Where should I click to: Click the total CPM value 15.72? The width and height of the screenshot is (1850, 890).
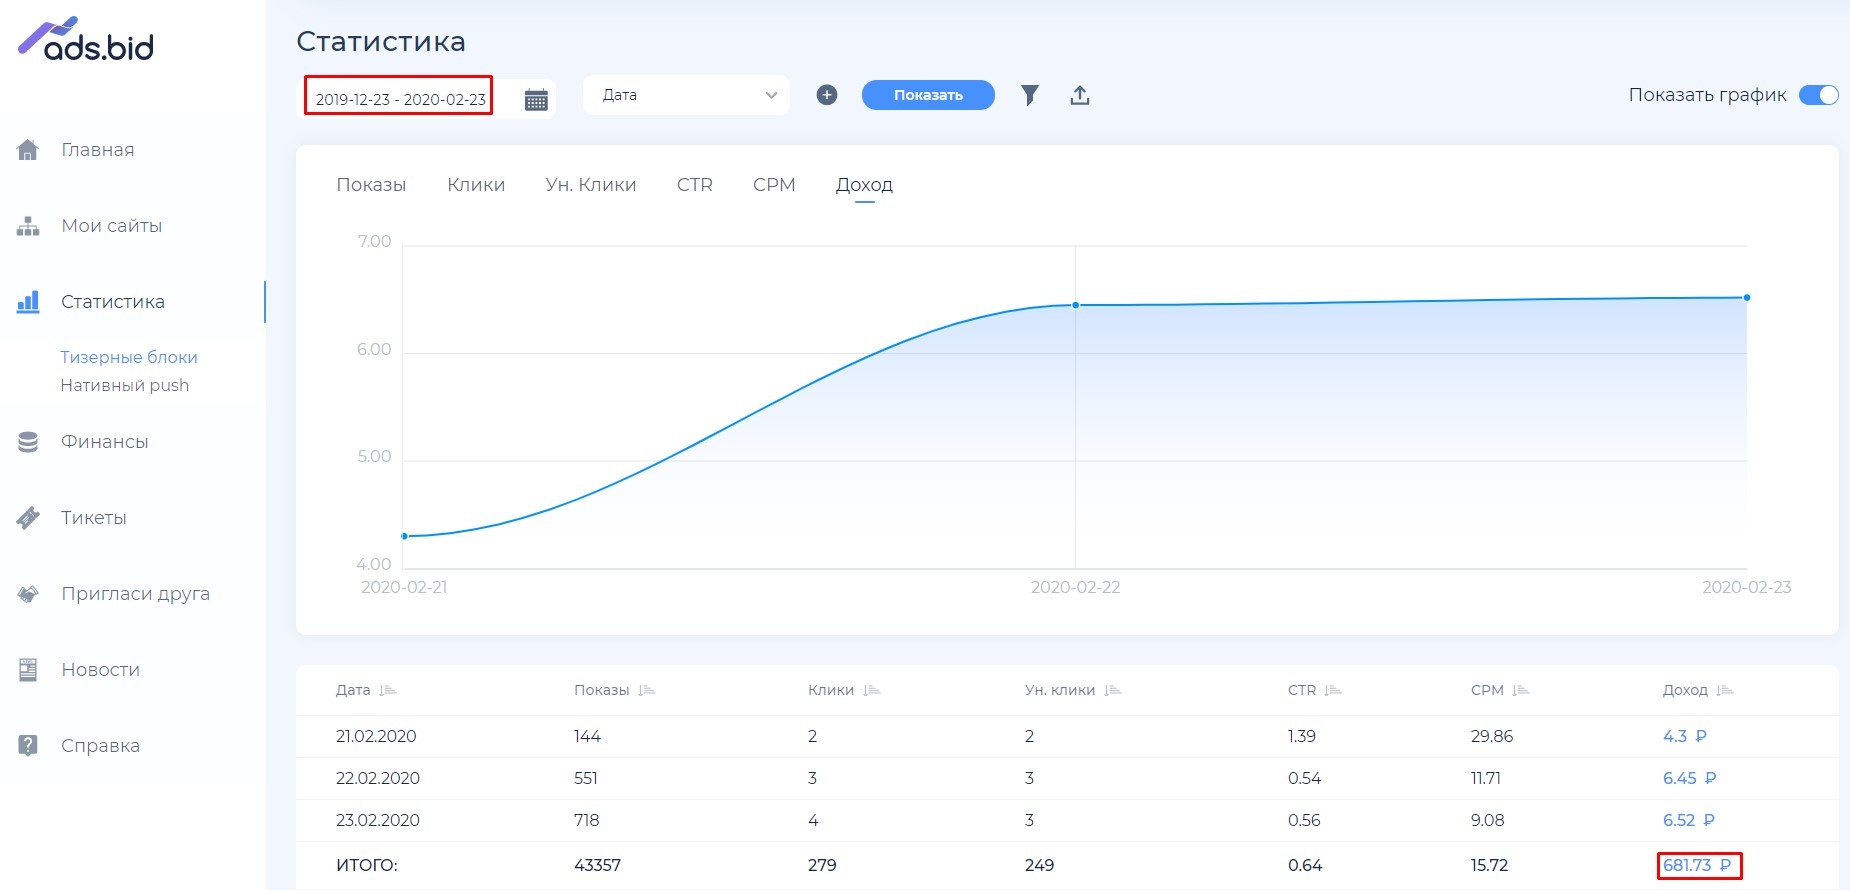click(x=1490, y=865)
